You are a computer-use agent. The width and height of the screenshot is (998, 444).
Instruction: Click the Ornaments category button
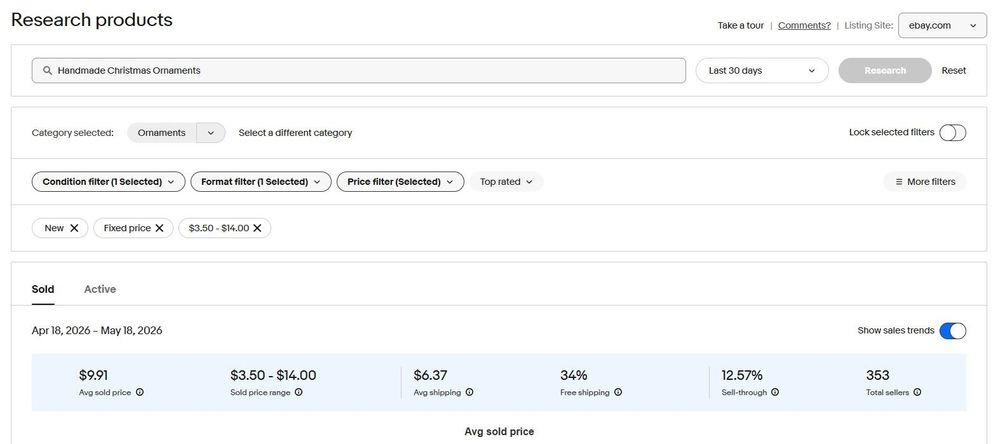pyautogui.click(x=162, y=133)
